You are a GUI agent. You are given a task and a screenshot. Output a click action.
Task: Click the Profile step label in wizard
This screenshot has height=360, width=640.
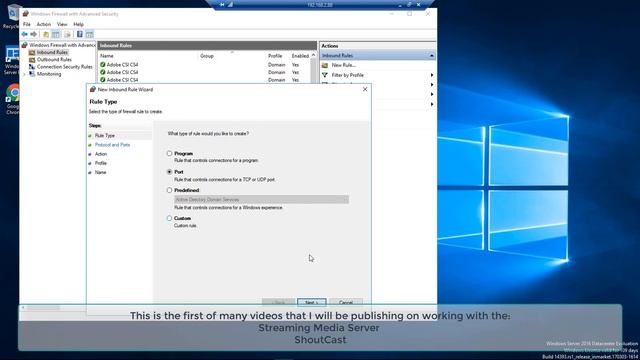(x=101, y=163)
